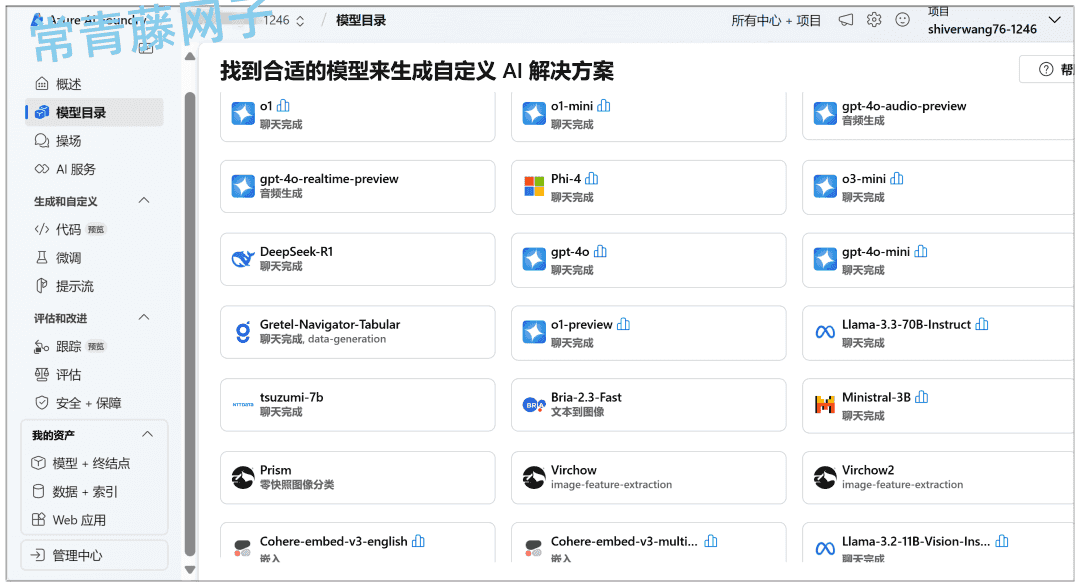The width and height of the screenshot is (1080, 587).
Task: Click the sidebar scrollbar up arrow
Action: click(190, 56)
